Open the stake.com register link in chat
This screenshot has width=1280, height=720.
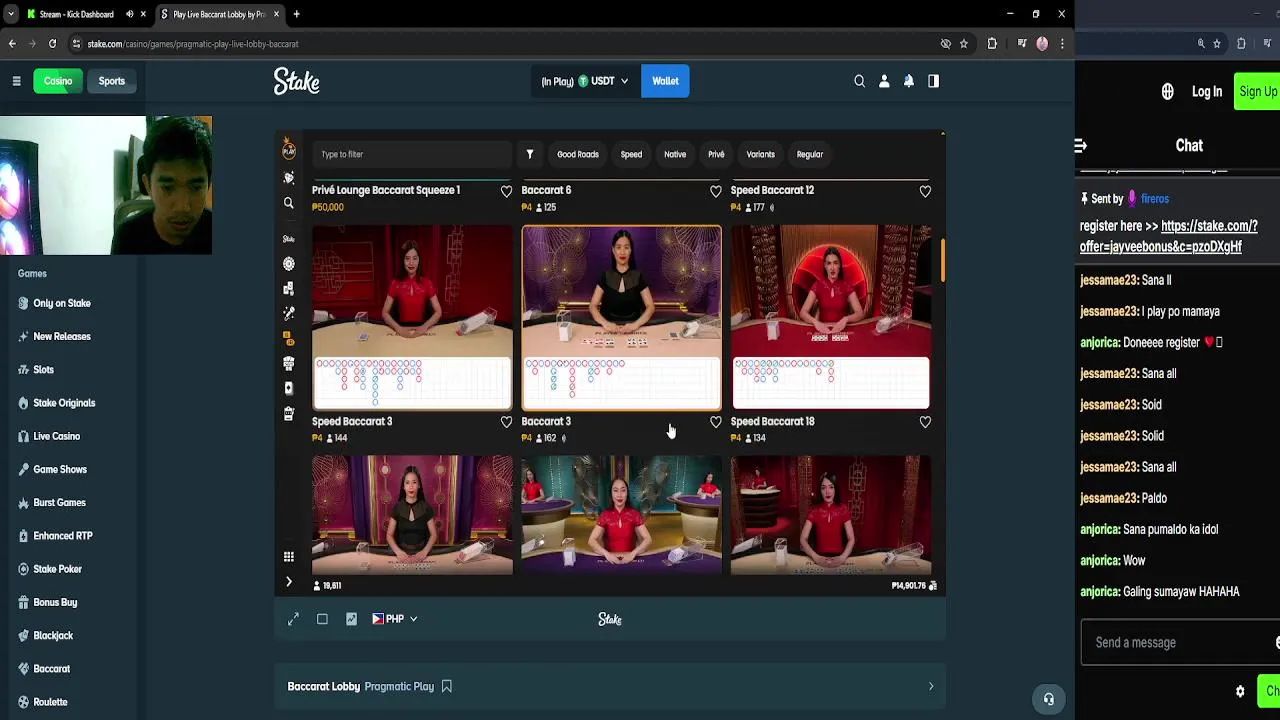tap(1169, 236)
